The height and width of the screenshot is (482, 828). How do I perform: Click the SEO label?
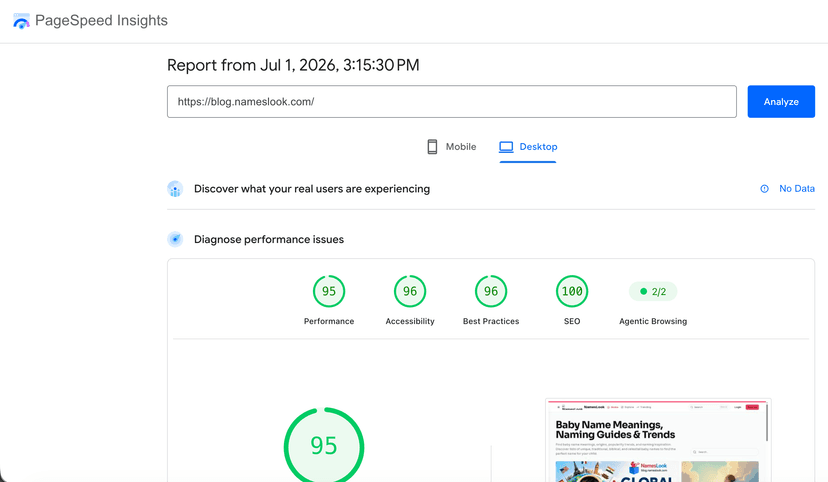572,321
